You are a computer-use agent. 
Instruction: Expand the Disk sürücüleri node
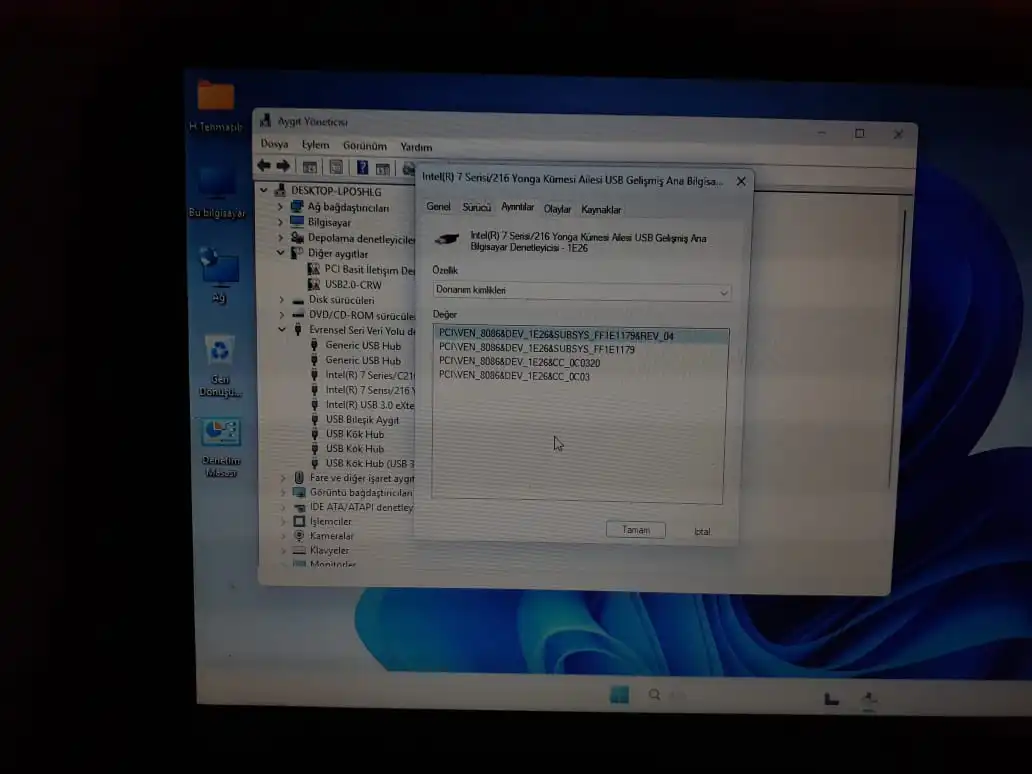point(282,299)
